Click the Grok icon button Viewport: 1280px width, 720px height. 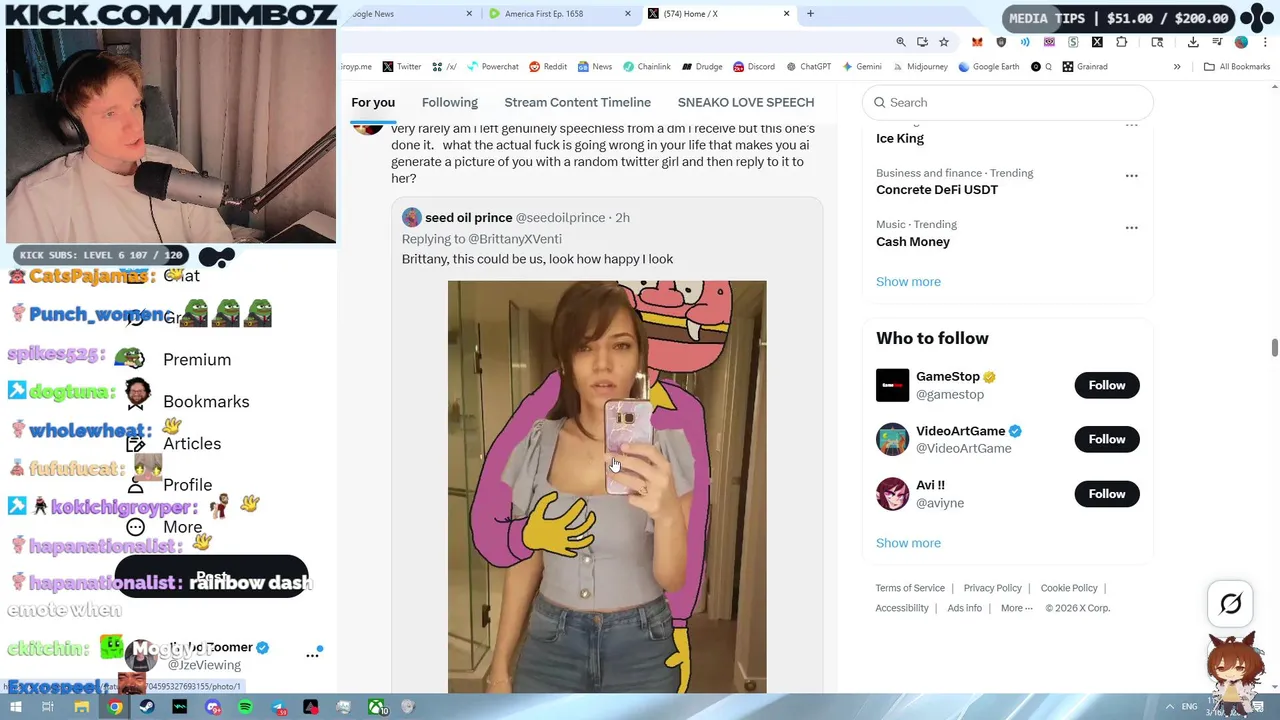pos(1231,603)
